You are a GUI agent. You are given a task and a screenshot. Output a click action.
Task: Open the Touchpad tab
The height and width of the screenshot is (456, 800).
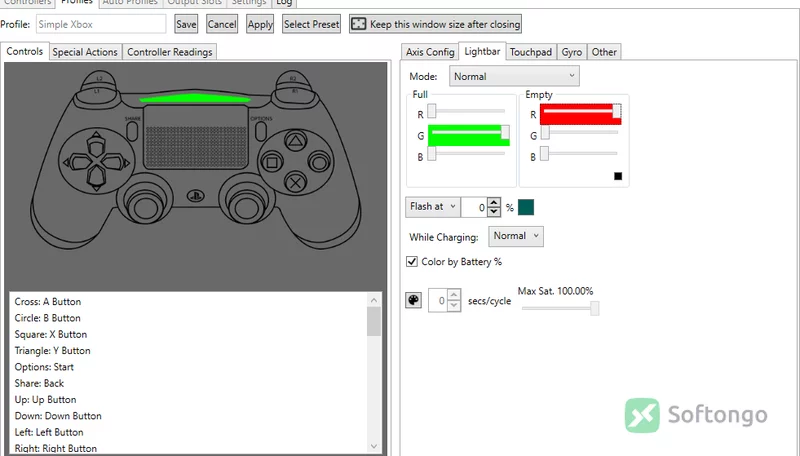click(531, 52)
